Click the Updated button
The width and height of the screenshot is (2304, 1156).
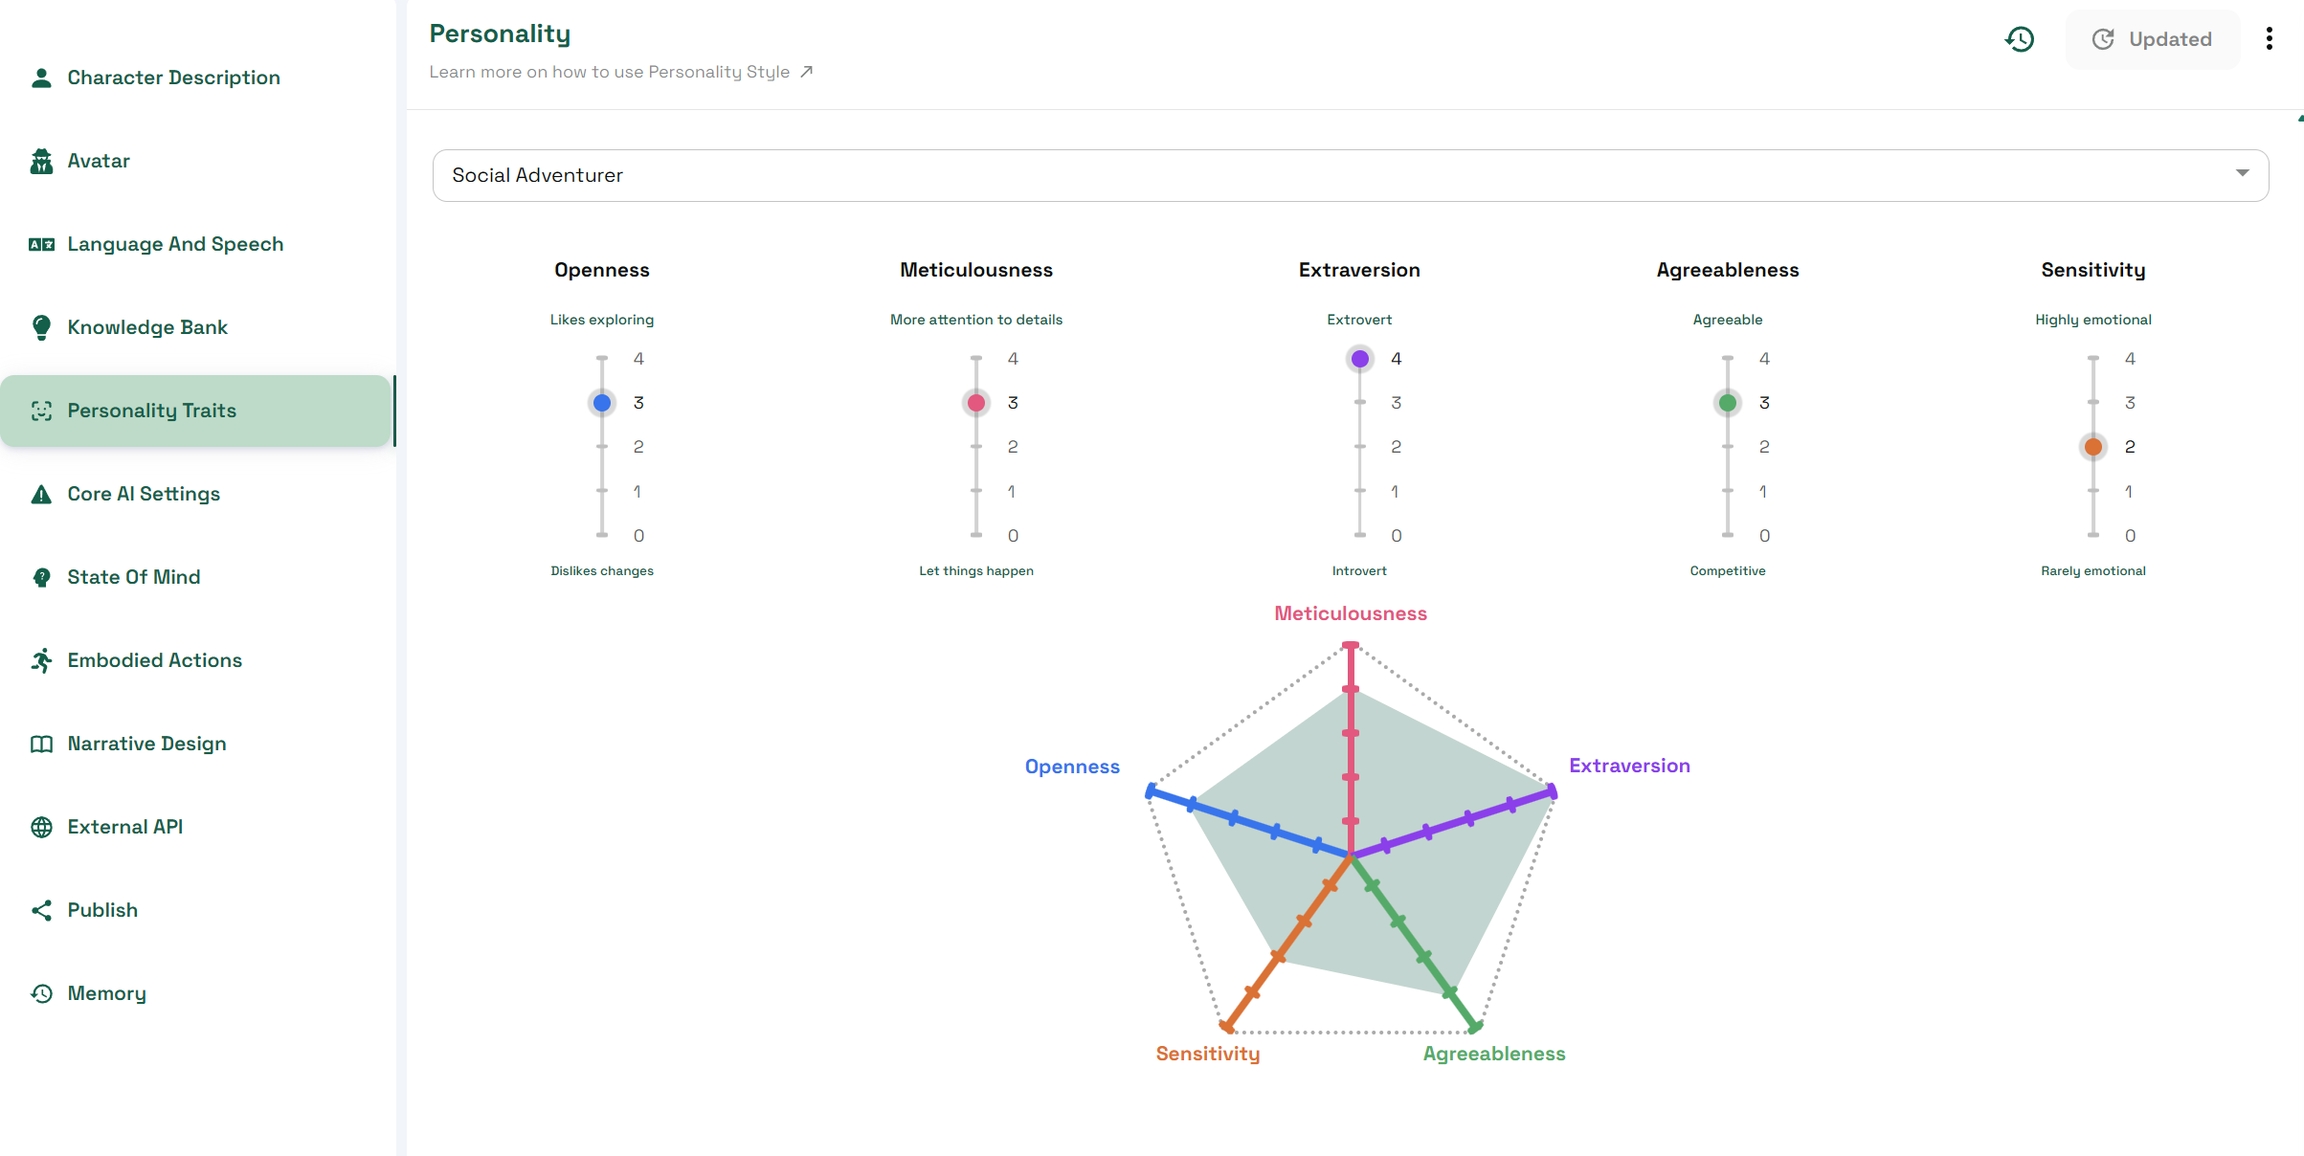click(2152, 39)
